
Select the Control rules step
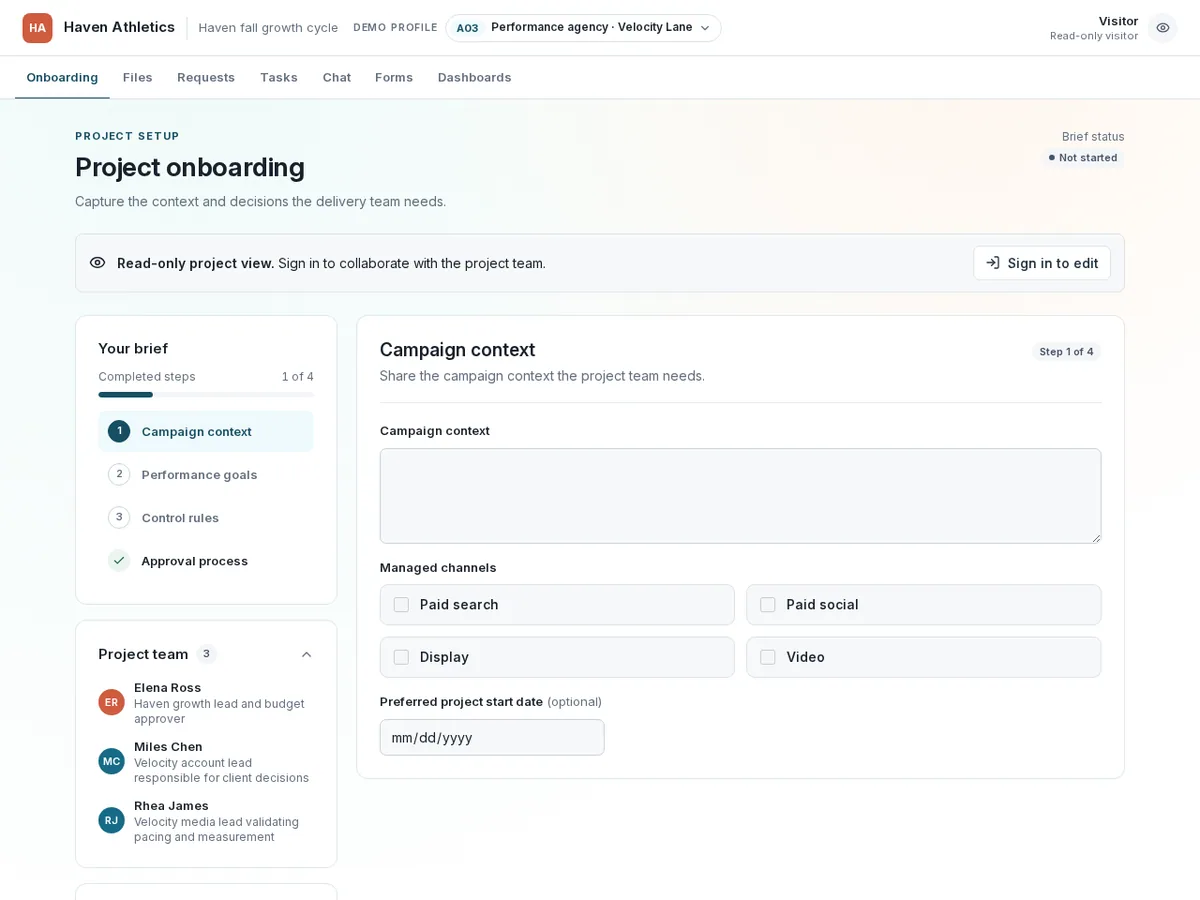coord(206,517)
